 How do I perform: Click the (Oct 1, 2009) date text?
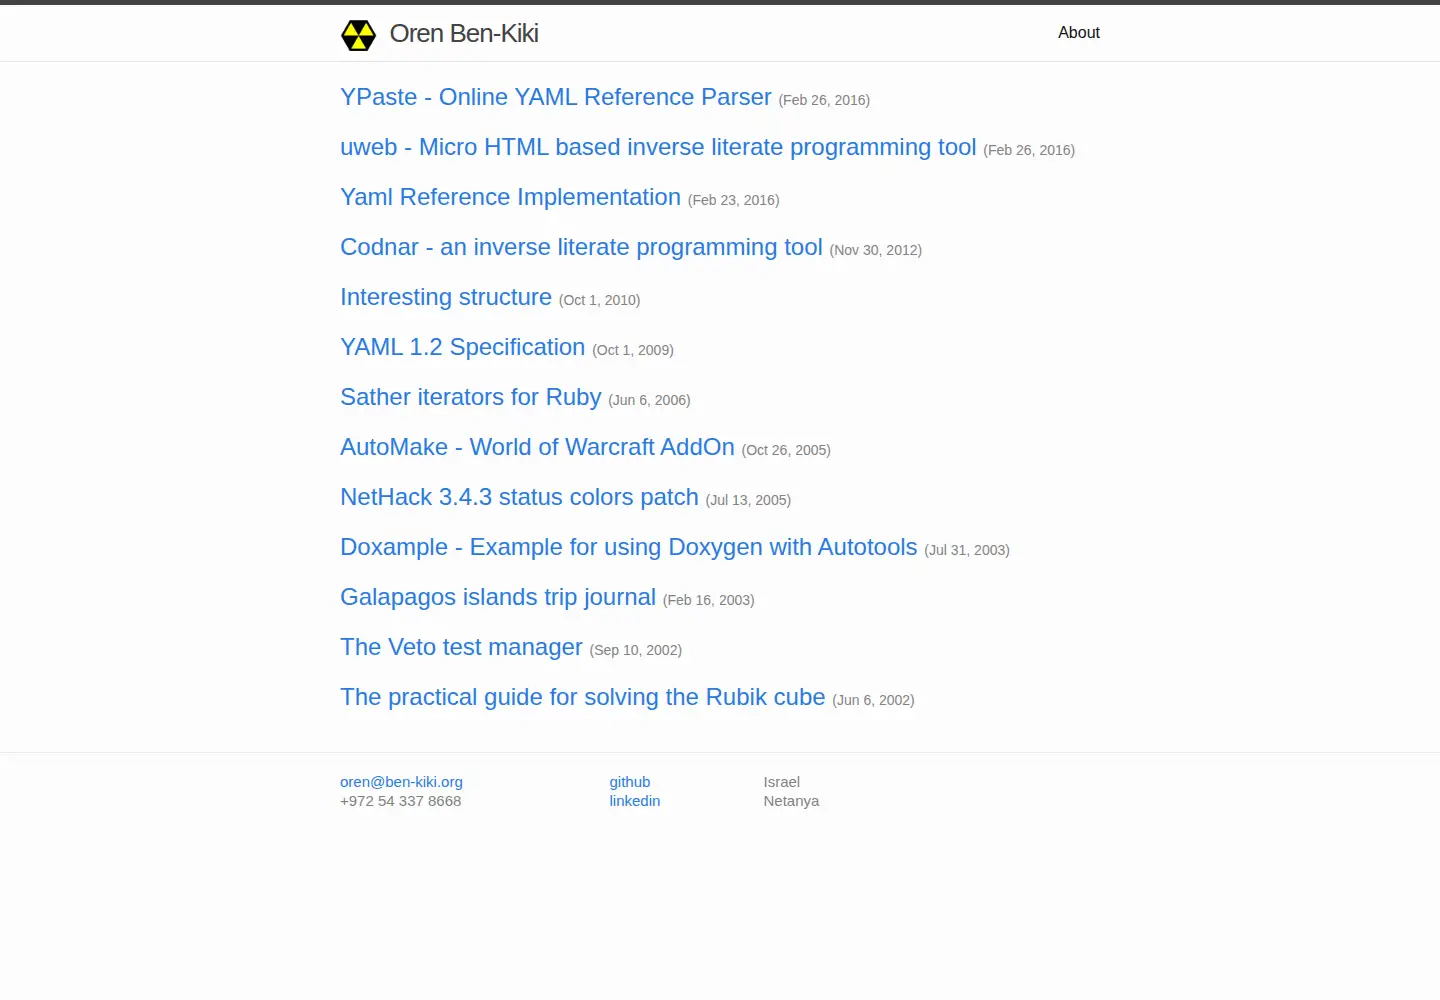point(633,350)
